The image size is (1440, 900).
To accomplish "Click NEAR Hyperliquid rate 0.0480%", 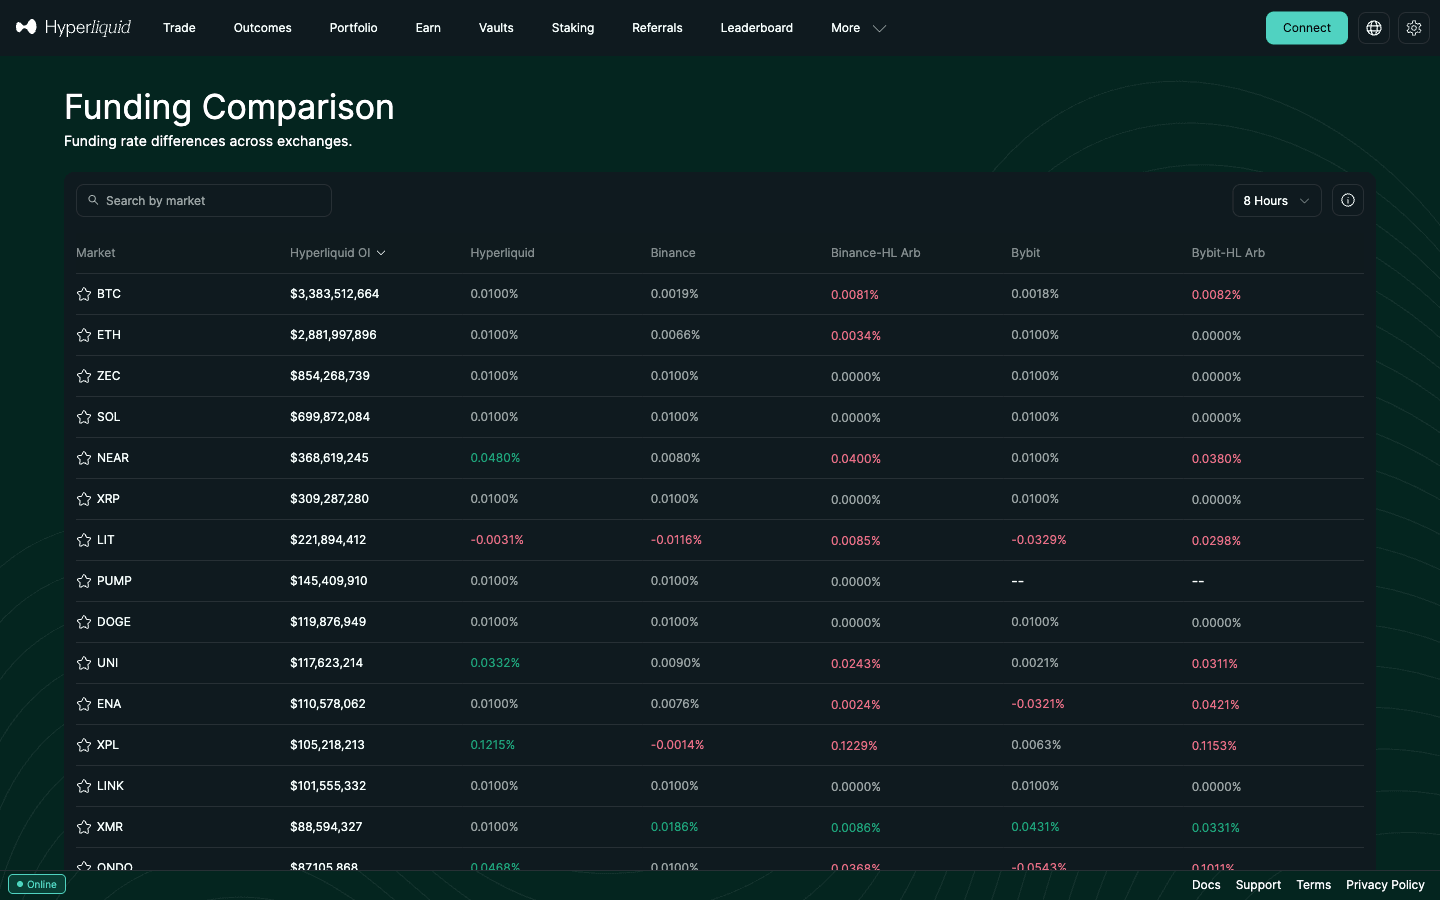I will (x=495, y=458).
